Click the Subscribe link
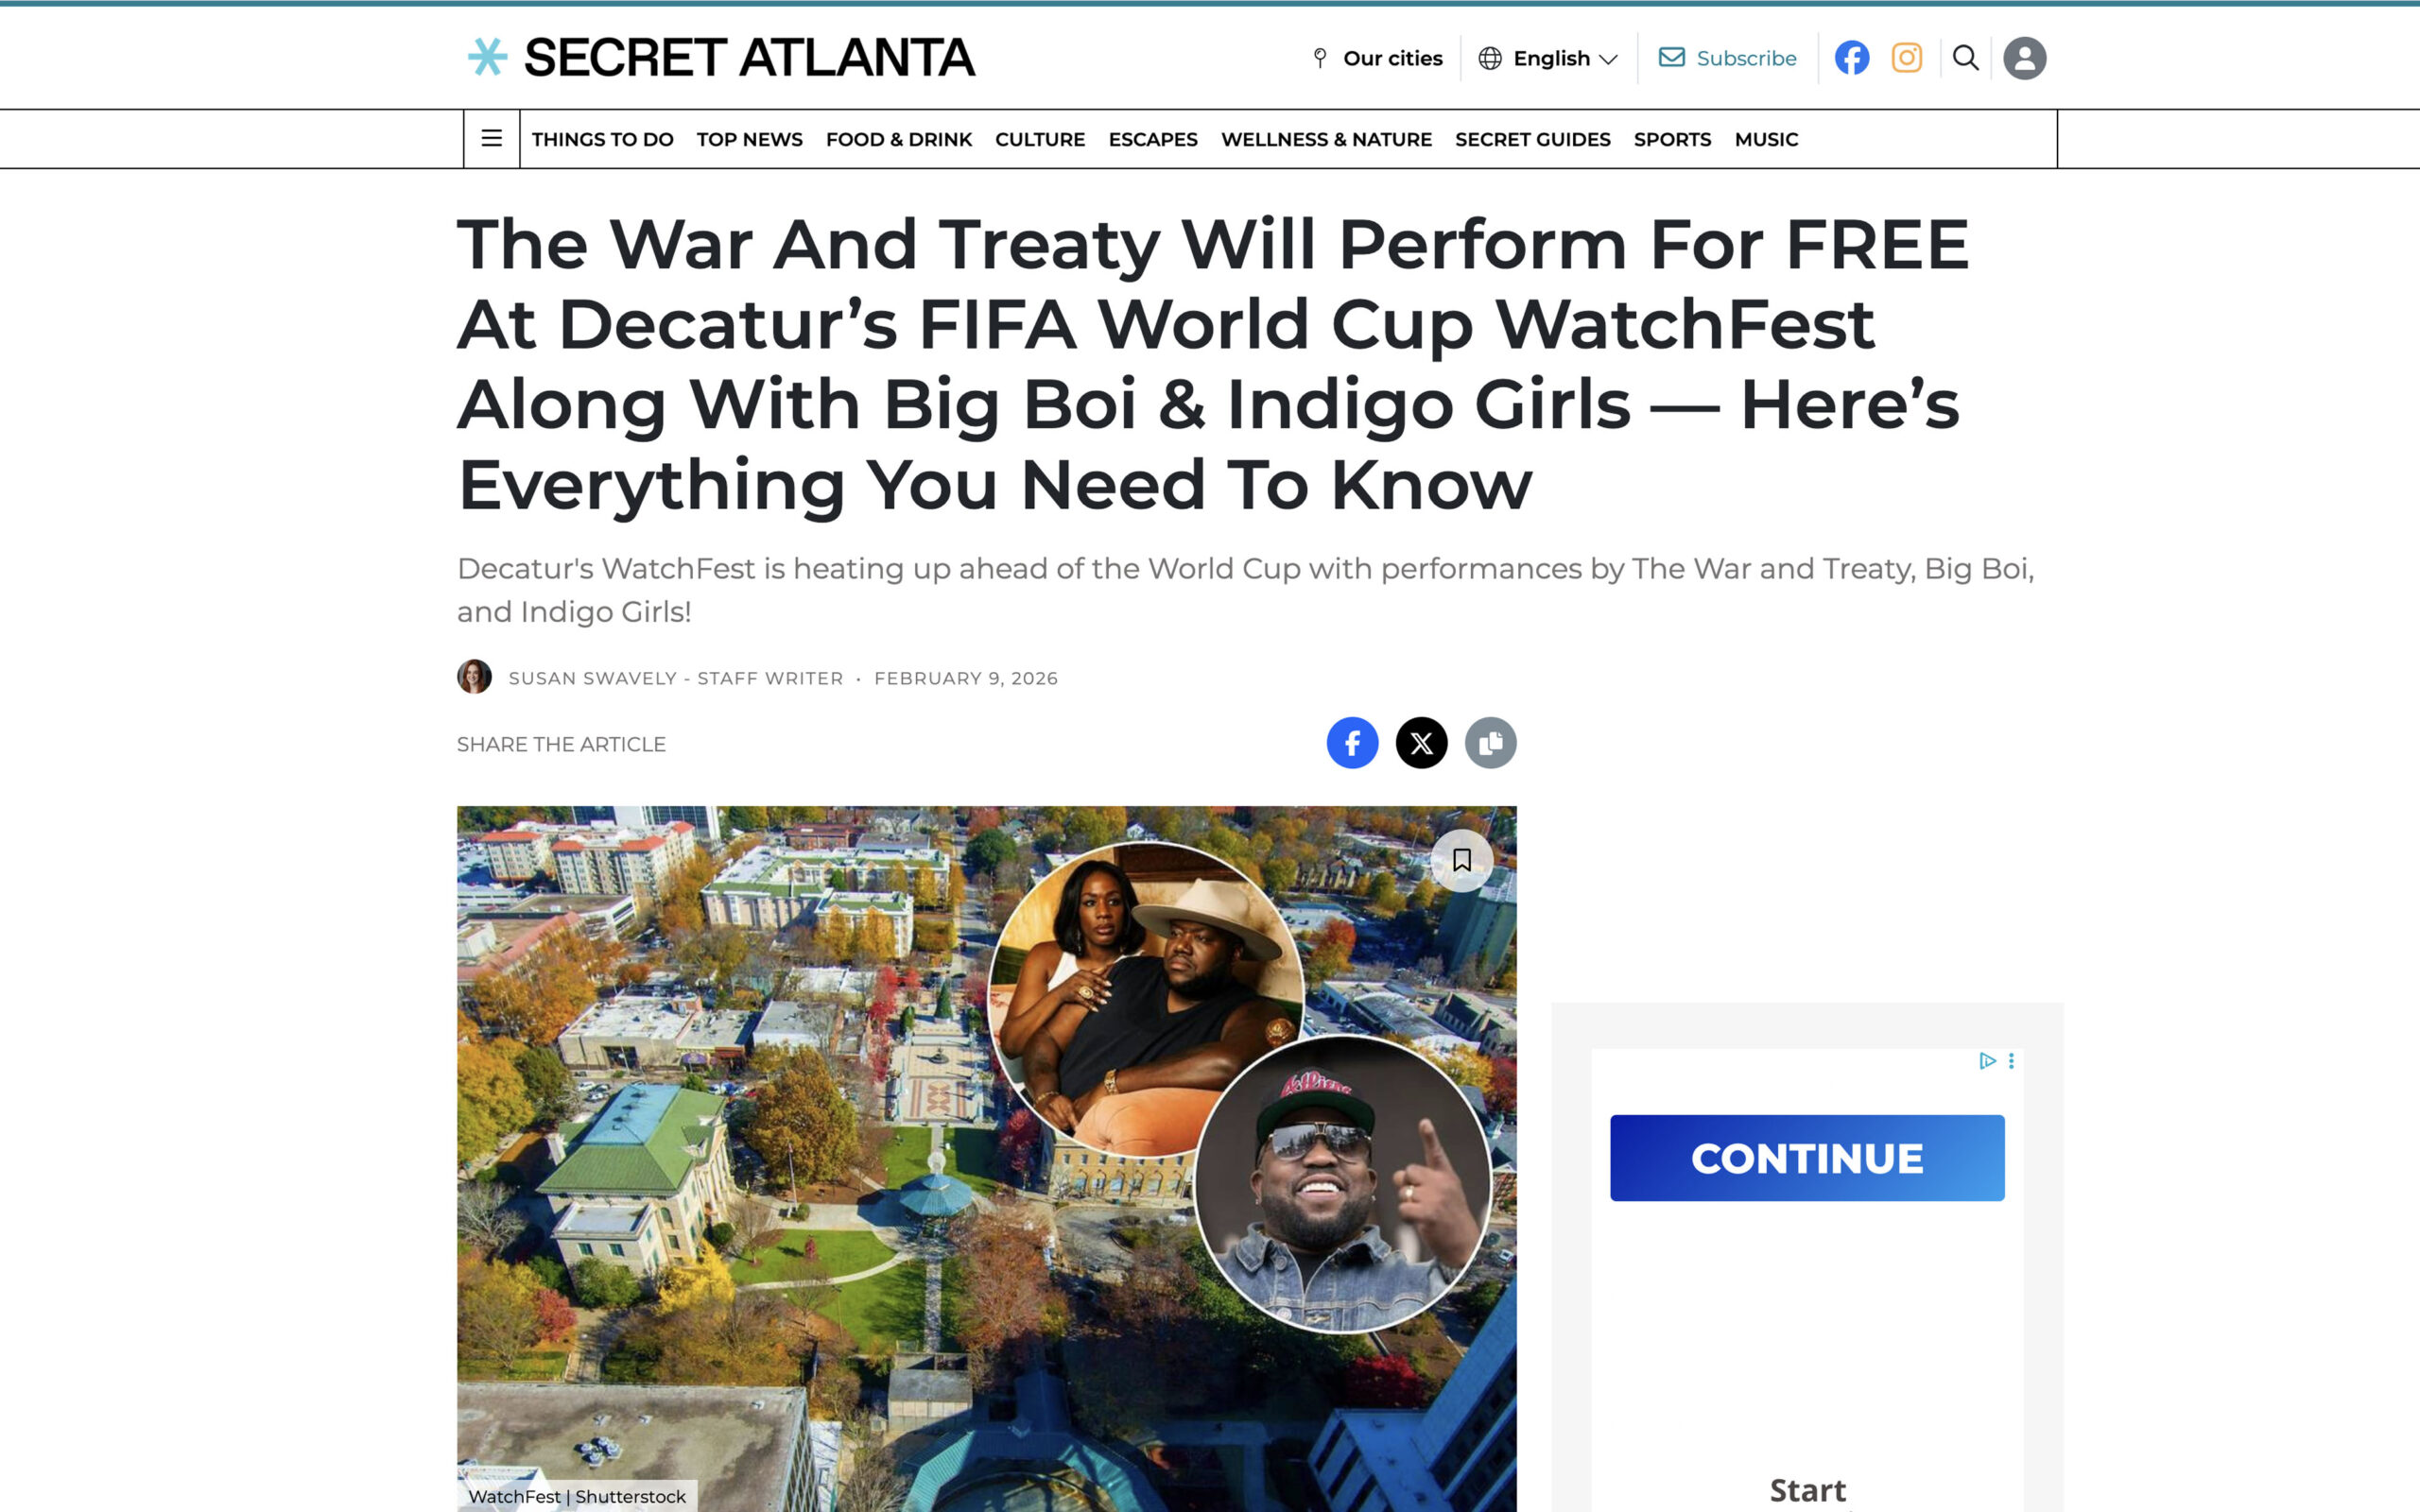 click(x=1727, y=58)
